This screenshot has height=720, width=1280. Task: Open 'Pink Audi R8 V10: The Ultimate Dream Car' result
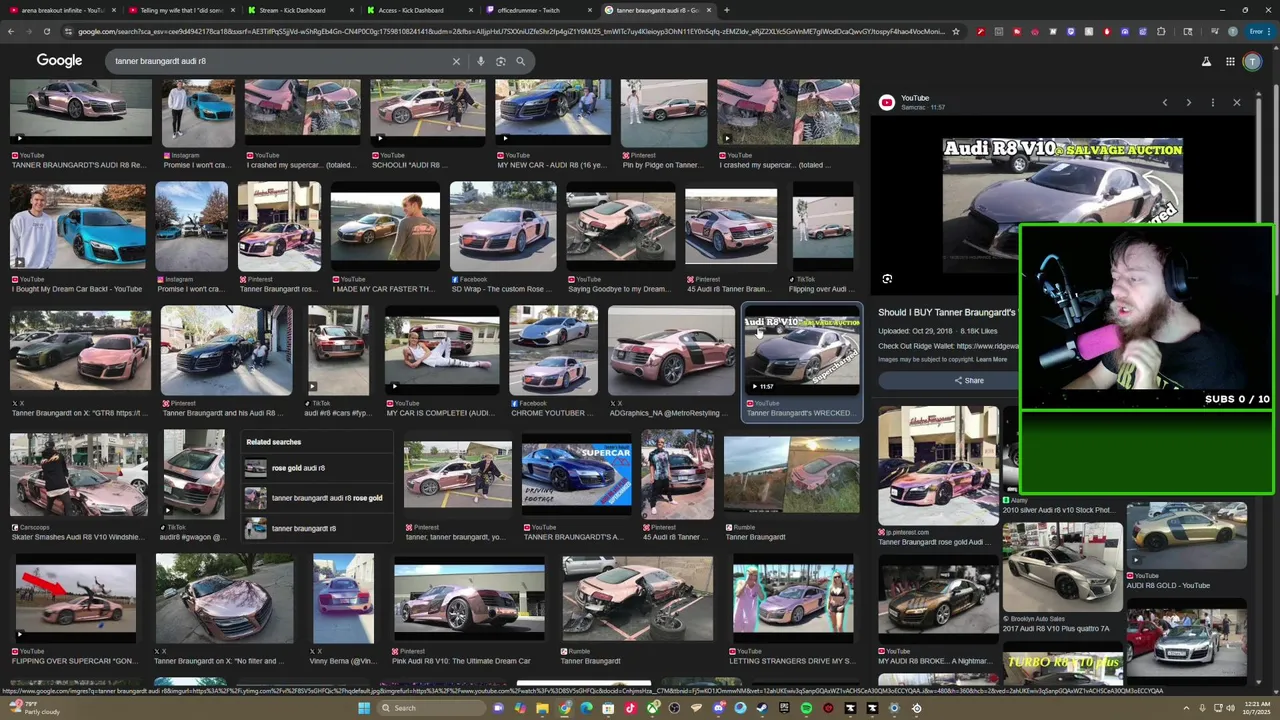coord(469,598)
